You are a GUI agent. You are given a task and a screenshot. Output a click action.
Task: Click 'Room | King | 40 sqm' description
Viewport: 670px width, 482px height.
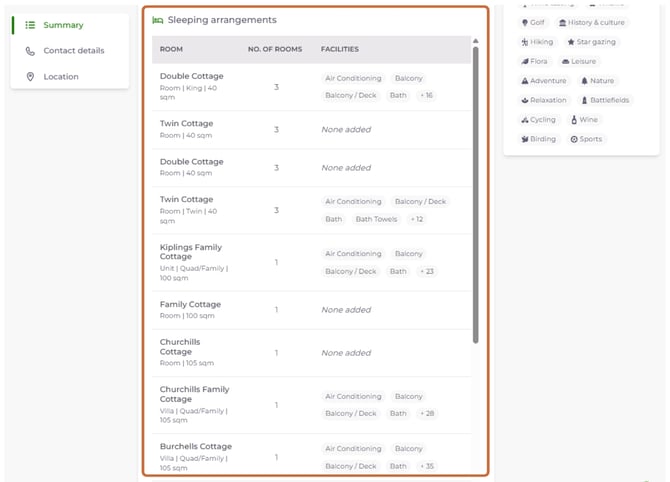click(x=188, y=93)
